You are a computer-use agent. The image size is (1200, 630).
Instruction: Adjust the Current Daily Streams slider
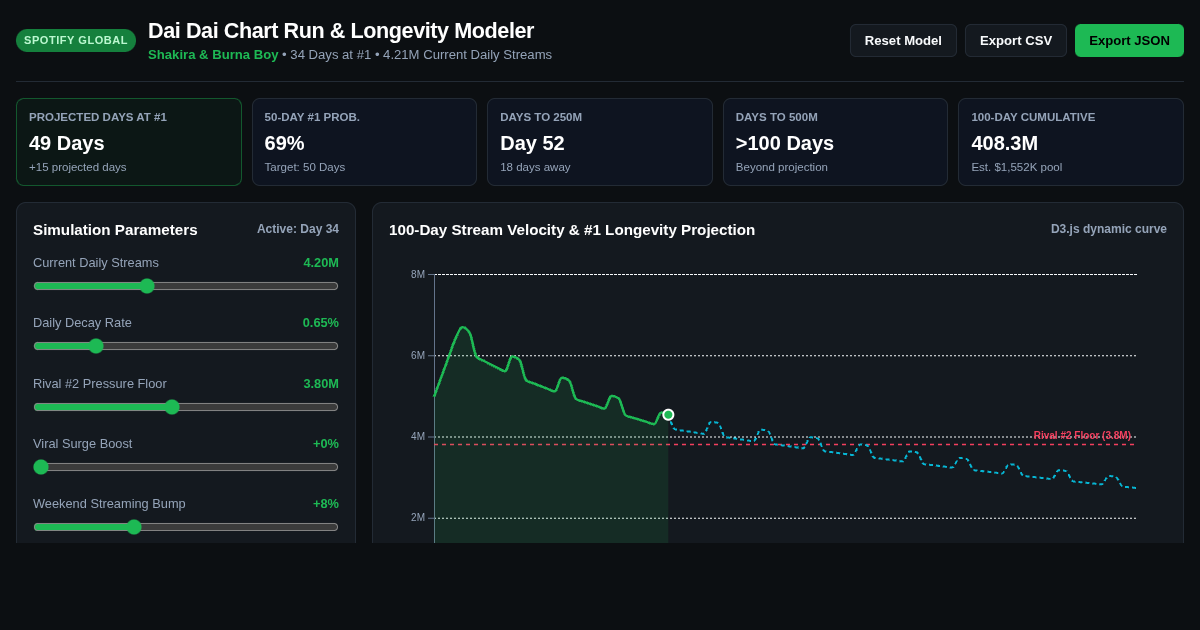[186, 286]
